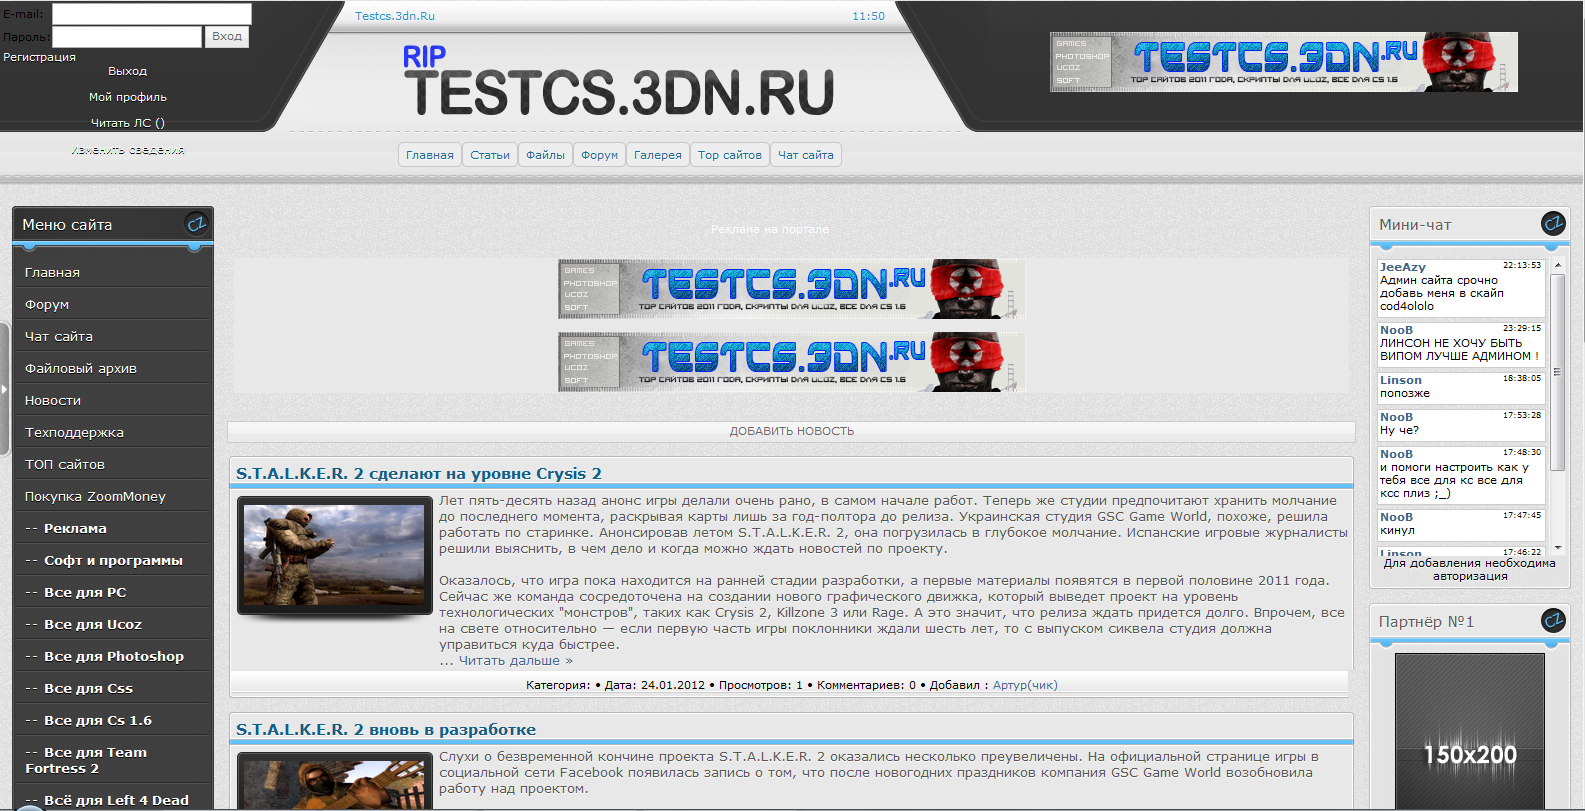Click JeeAzy username in mini-chat
Viewport: 1585px width, 811px height.
(x=1403, y=267)
